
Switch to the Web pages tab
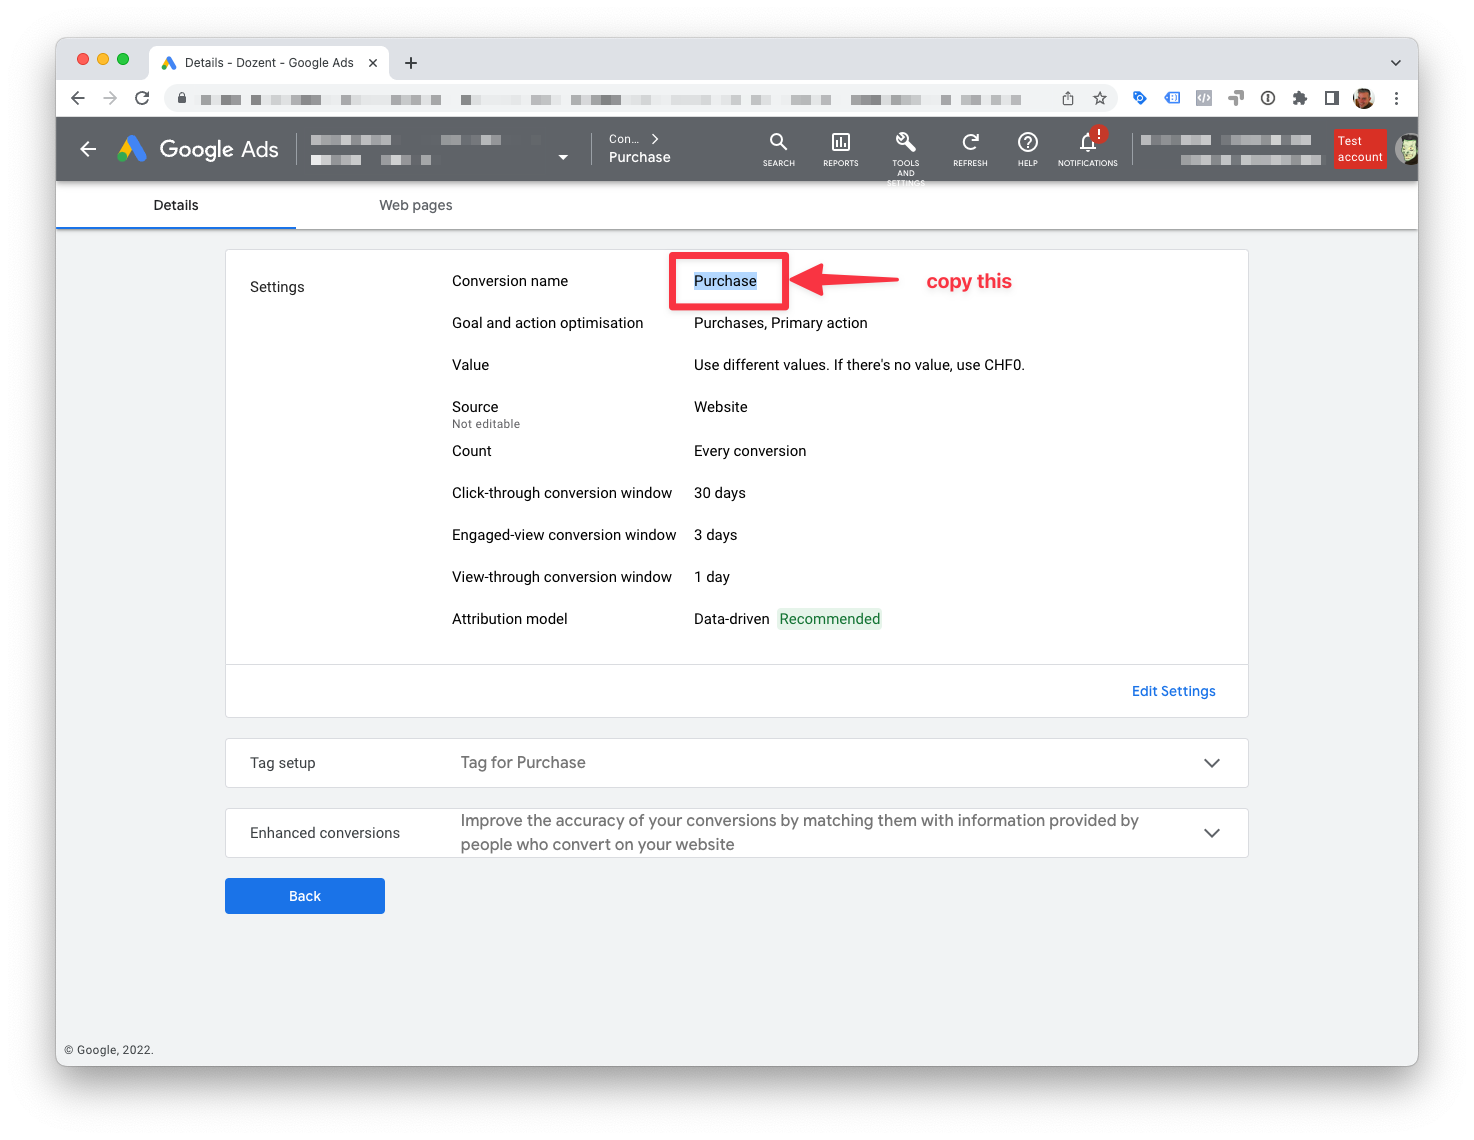(x=416, y=205)
